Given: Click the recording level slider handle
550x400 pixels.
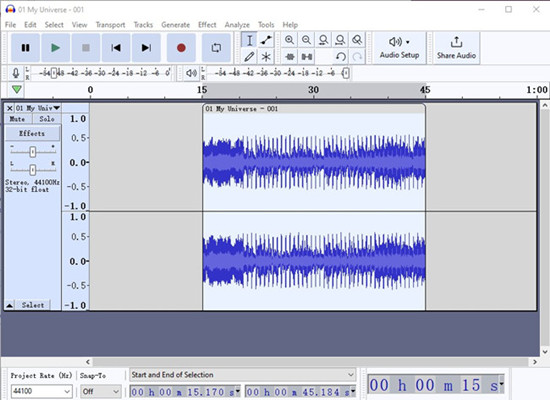Looking at the screenshot, I should coord(54,73).
